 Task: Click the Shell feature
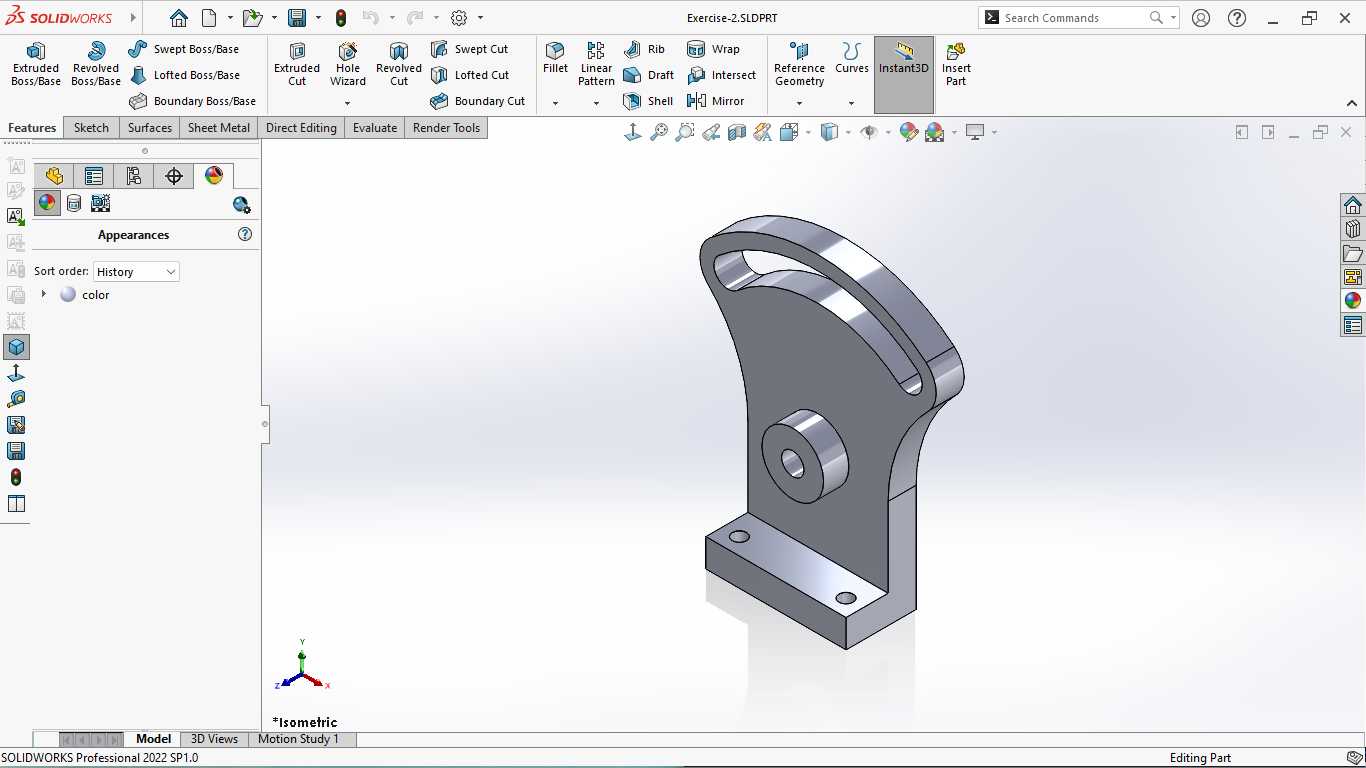pos(648,101)
